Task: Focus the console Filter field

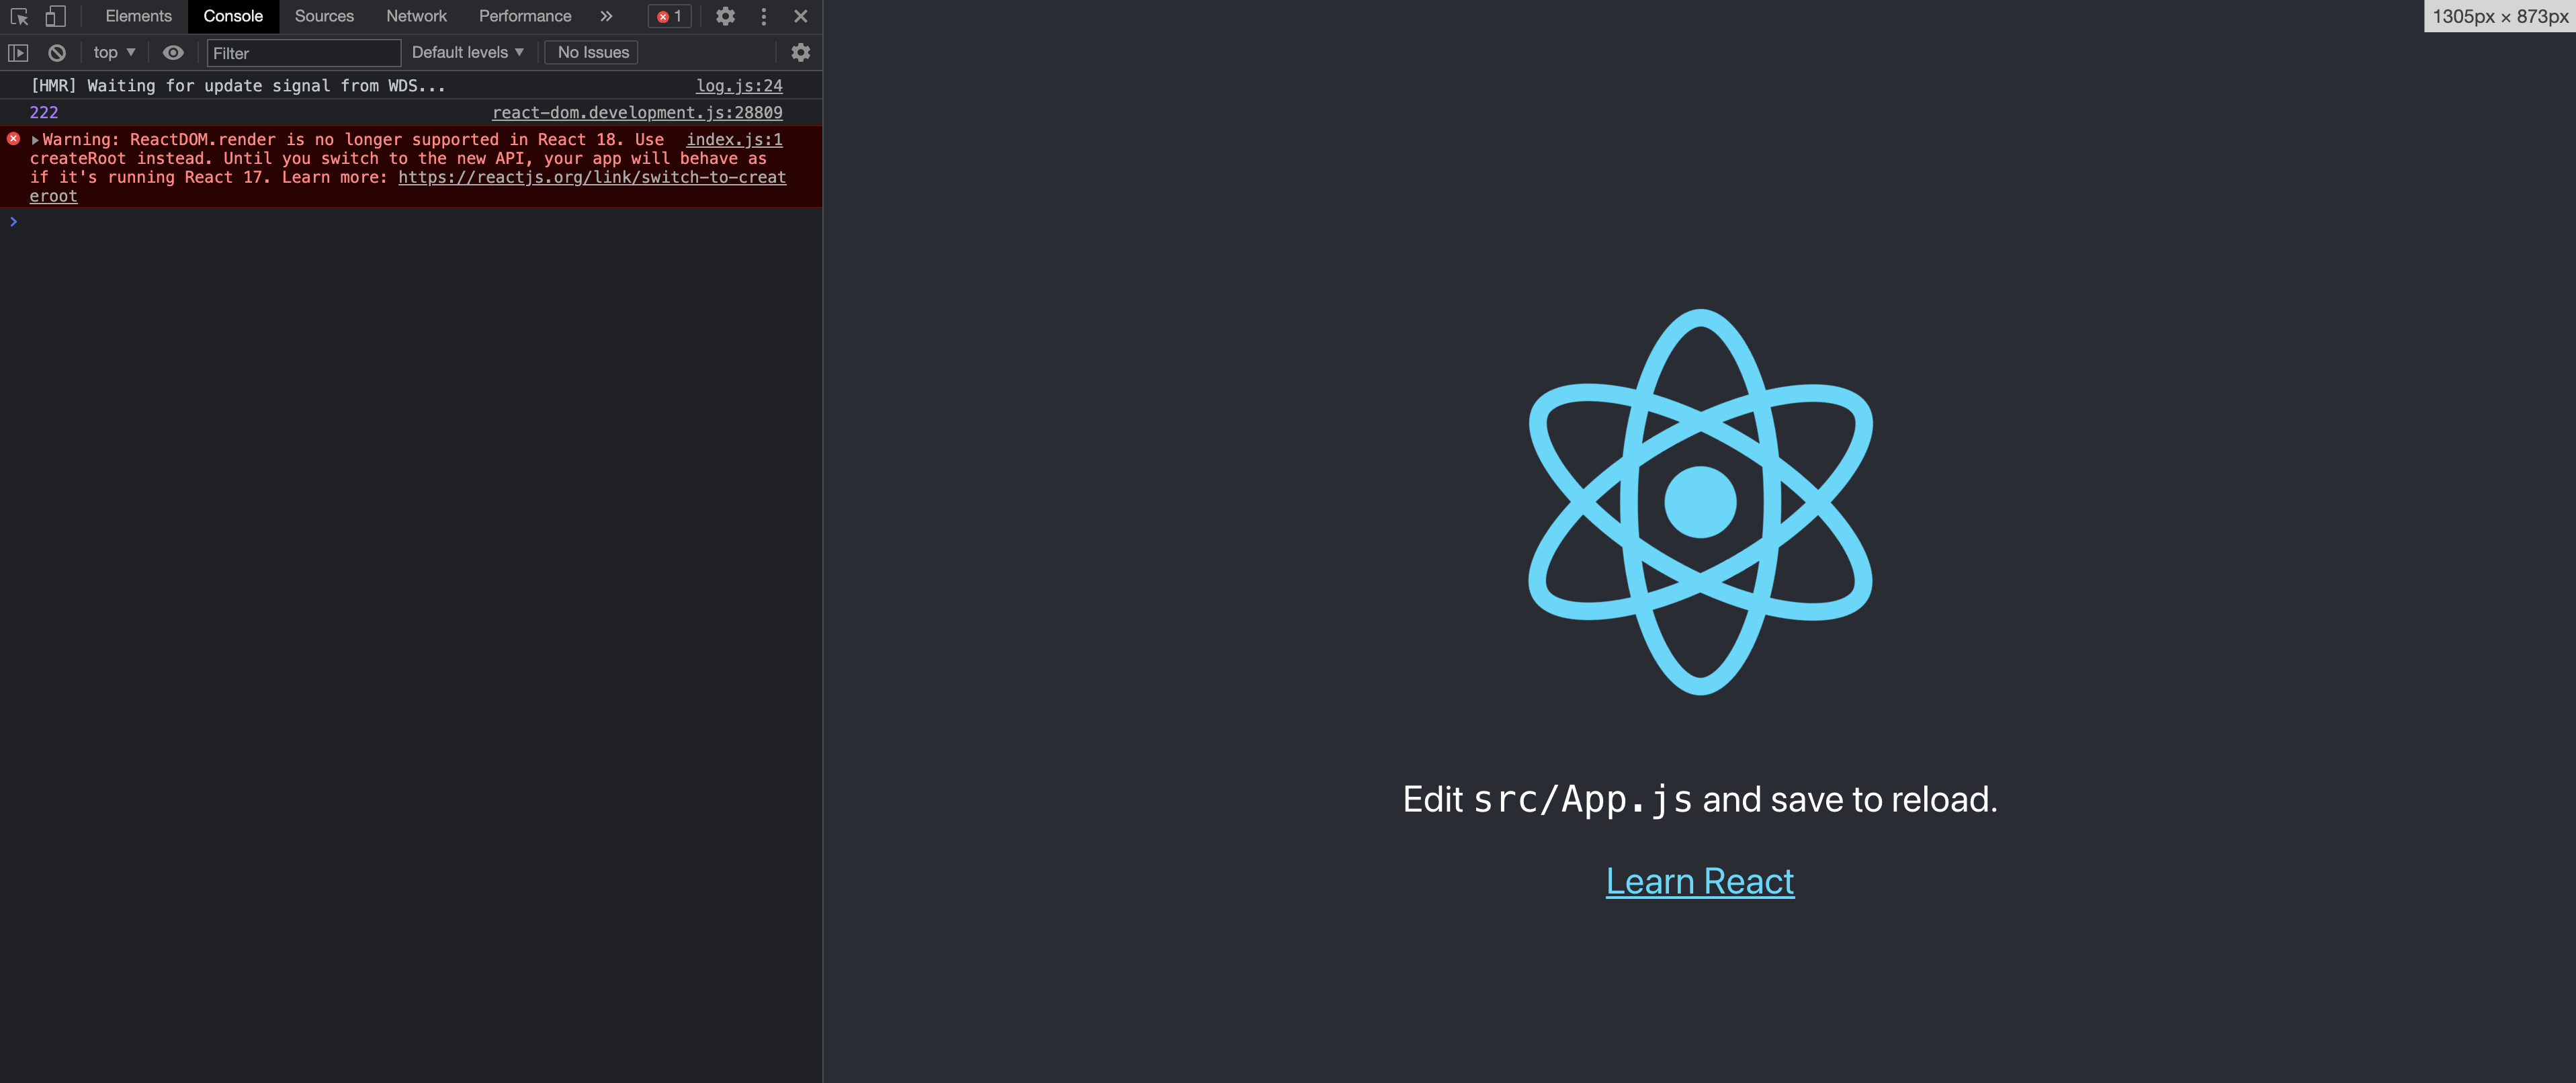Action: point(303,53)
